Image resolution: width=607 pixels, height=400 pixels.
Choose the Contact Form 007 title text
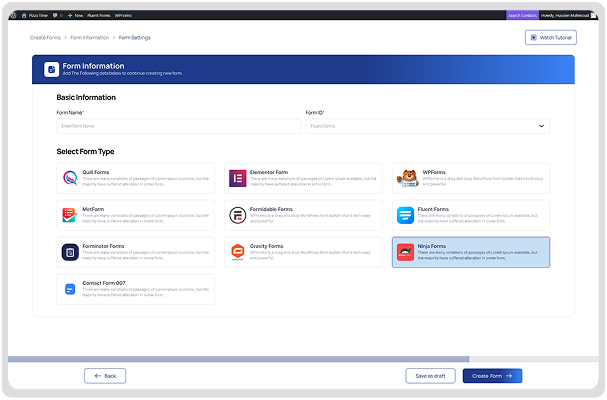(103, 283)
